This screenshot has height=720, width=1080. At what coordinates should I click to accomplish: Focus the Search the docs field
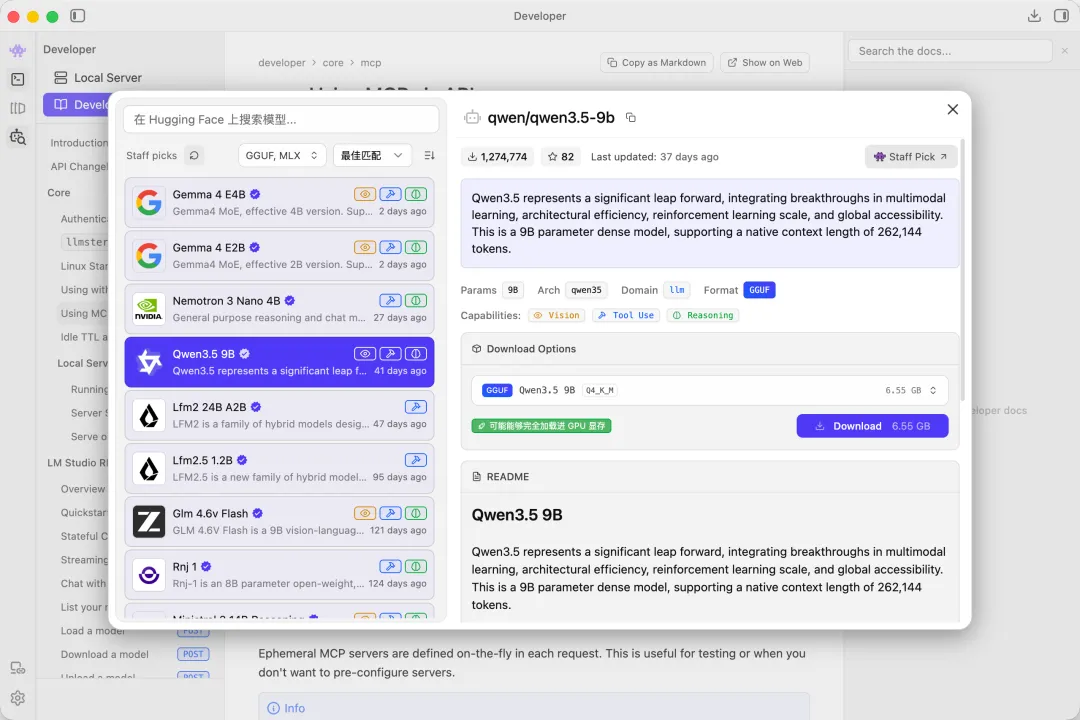point(951,51)
